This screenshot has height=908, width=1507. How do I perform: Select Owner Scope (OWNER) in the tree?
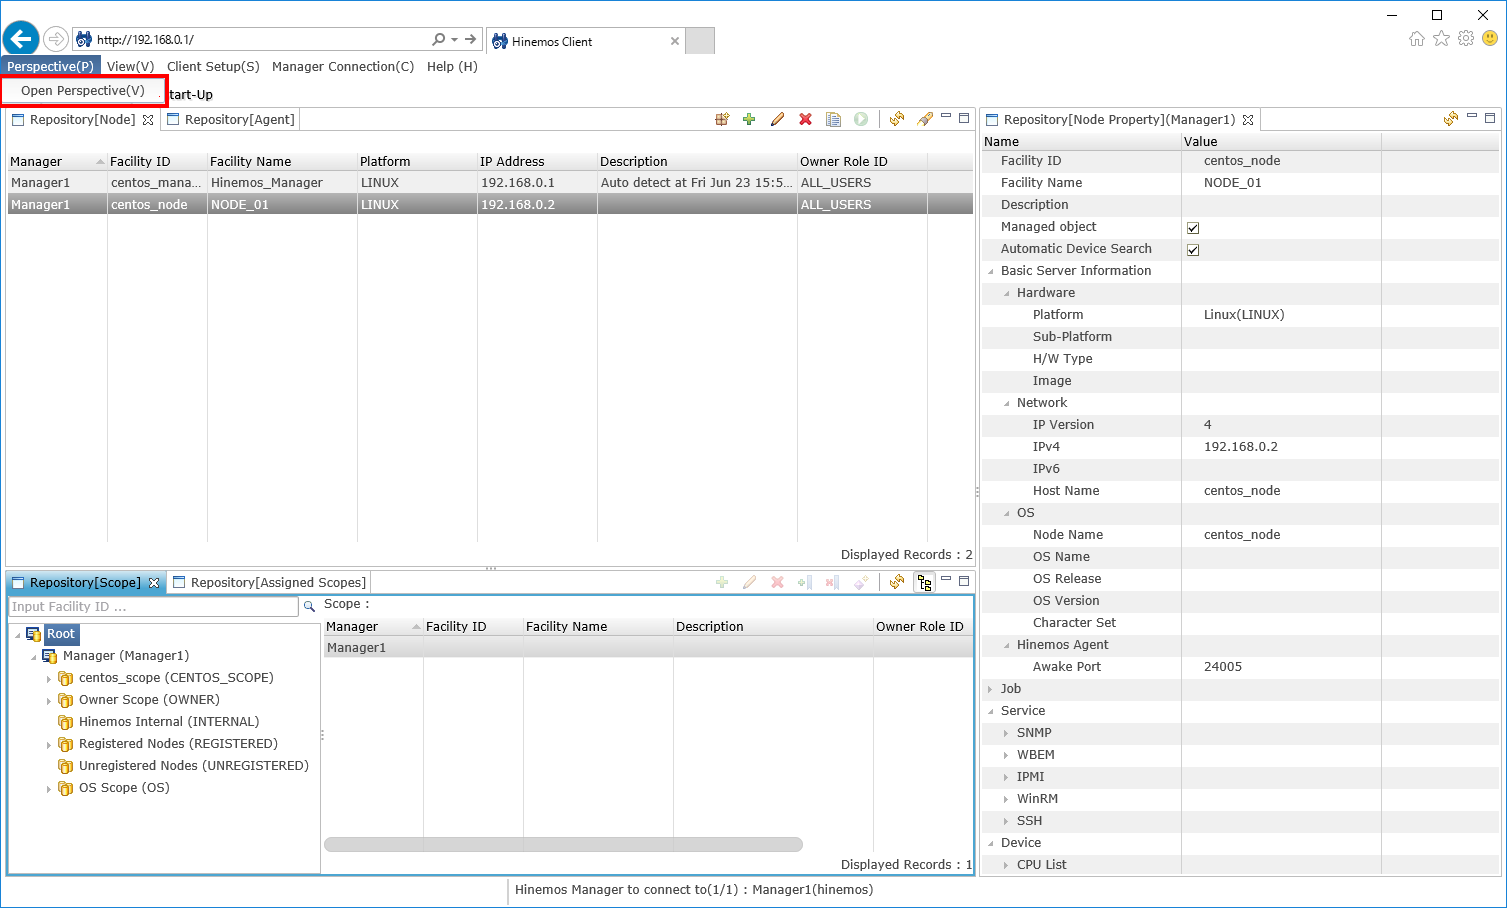(149, 700)
